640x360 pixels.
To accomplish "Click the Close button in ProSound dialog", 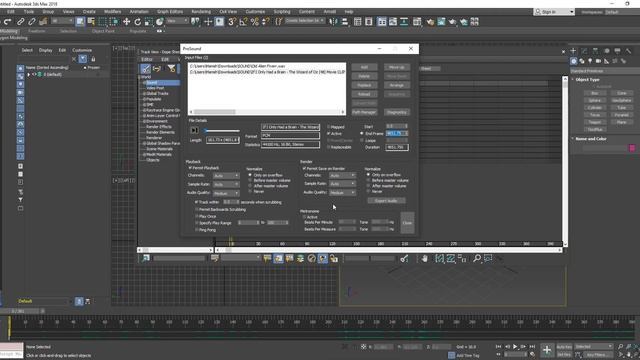I will (407, 223).
